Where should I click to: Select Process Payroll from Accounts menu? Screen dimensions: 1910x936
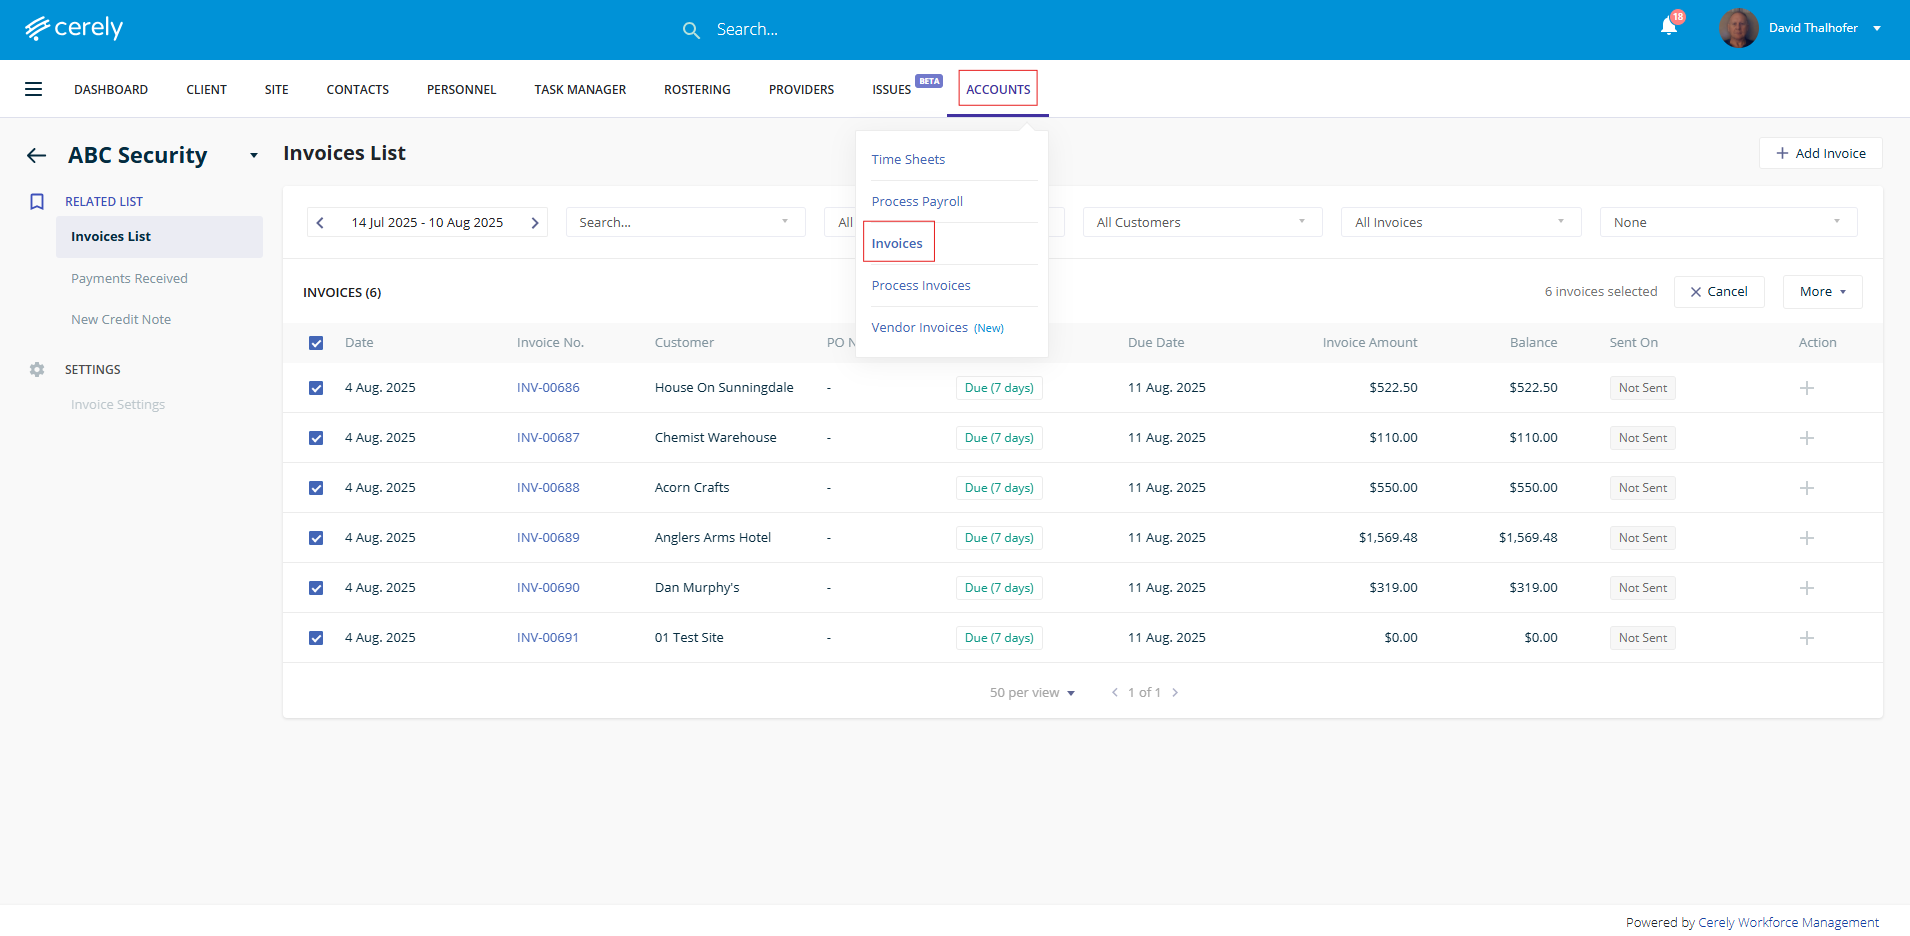pyautogui.click(x=917, y=202)
